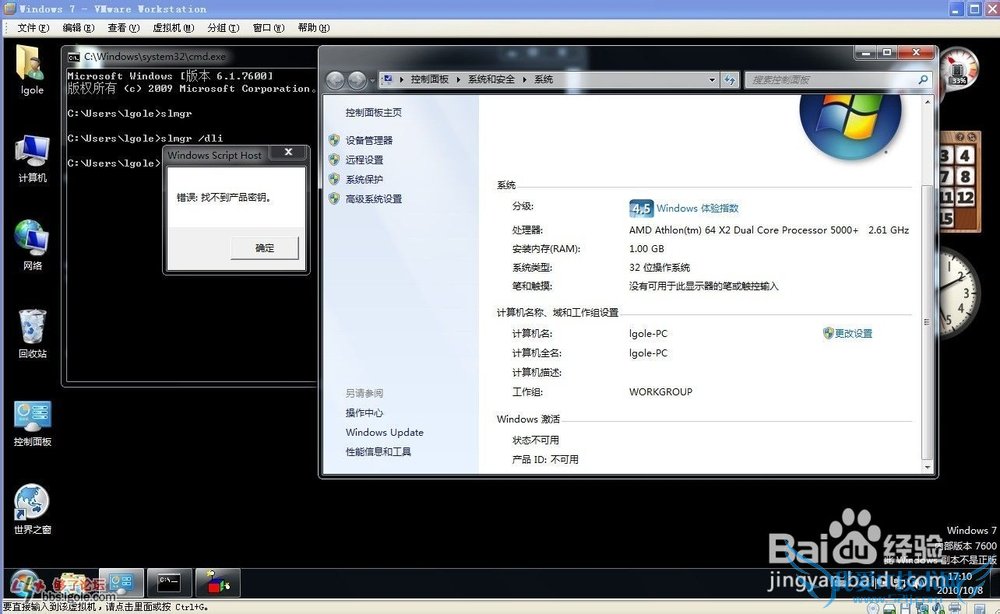Click the cmd.exe title bar icon
Screen dimensions: 1000x614
click(x=74, y=57)
